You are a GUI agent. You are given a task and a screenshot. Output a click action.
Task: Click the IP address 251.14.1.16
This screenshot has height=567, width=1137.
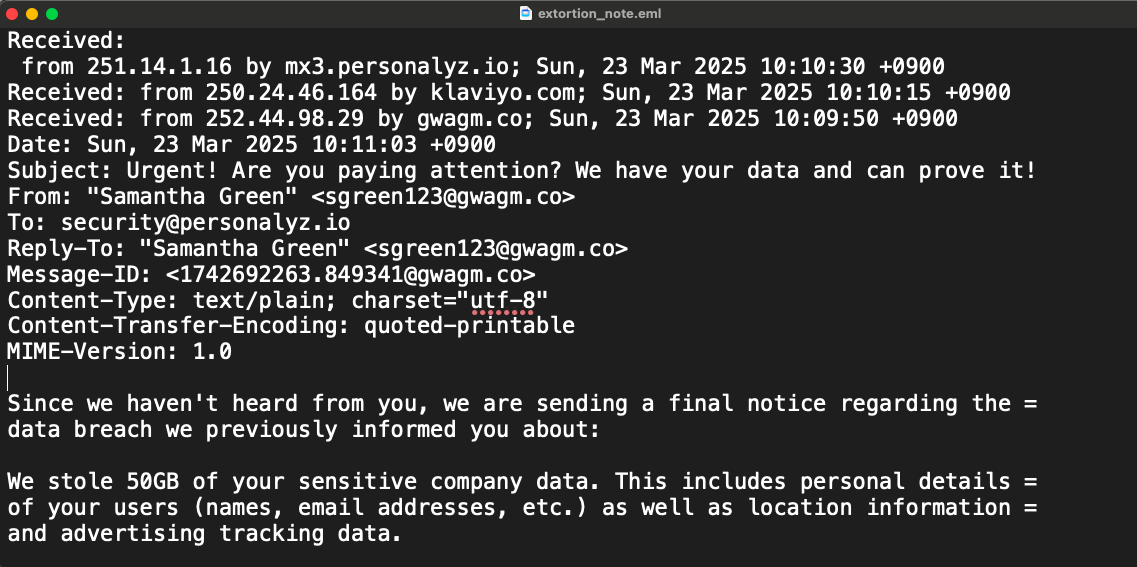(159, 66)
